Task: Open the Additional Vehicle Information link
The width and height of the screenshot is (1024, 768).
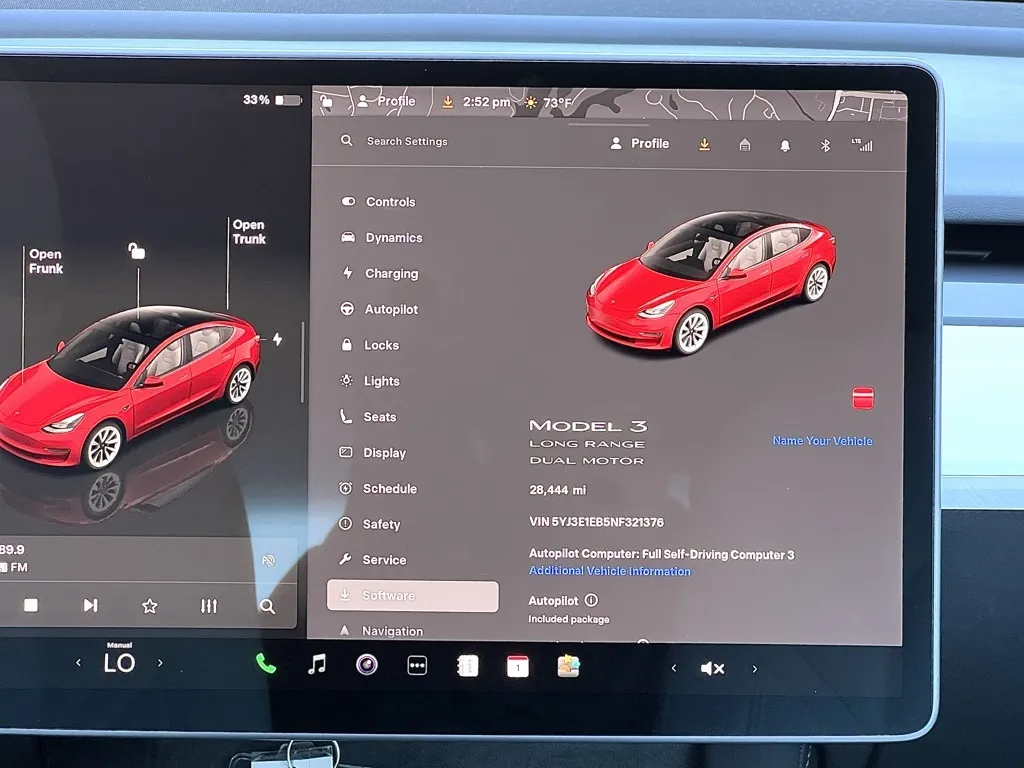Action: (x=609, y=571)
